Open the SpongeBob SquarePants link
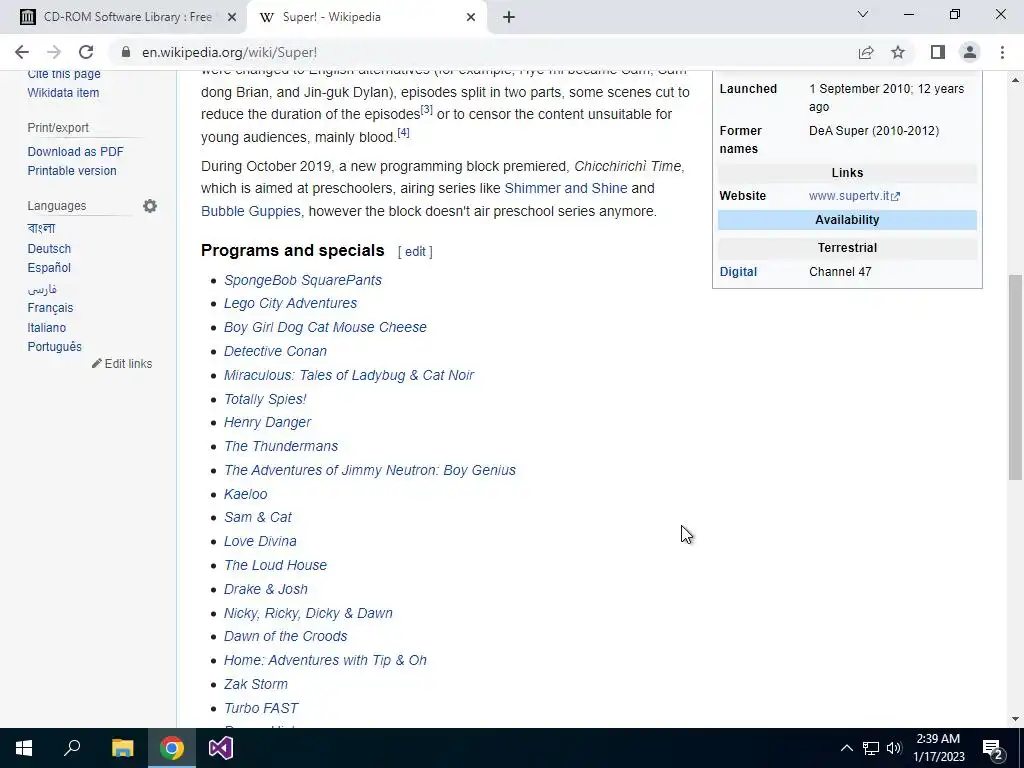 303,280
